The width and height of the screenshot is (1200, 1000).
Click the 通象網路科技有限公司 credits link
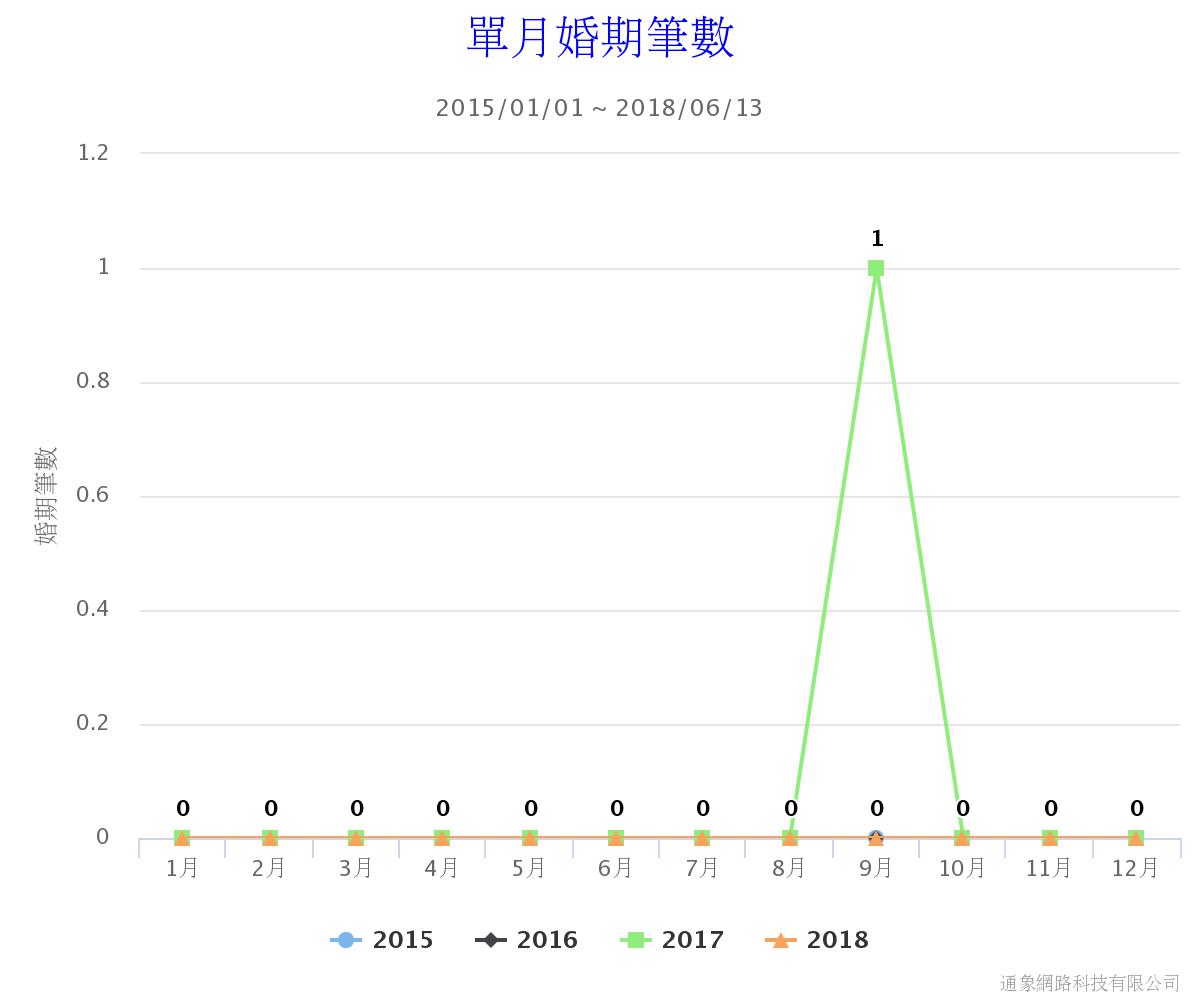point(1090,984)
